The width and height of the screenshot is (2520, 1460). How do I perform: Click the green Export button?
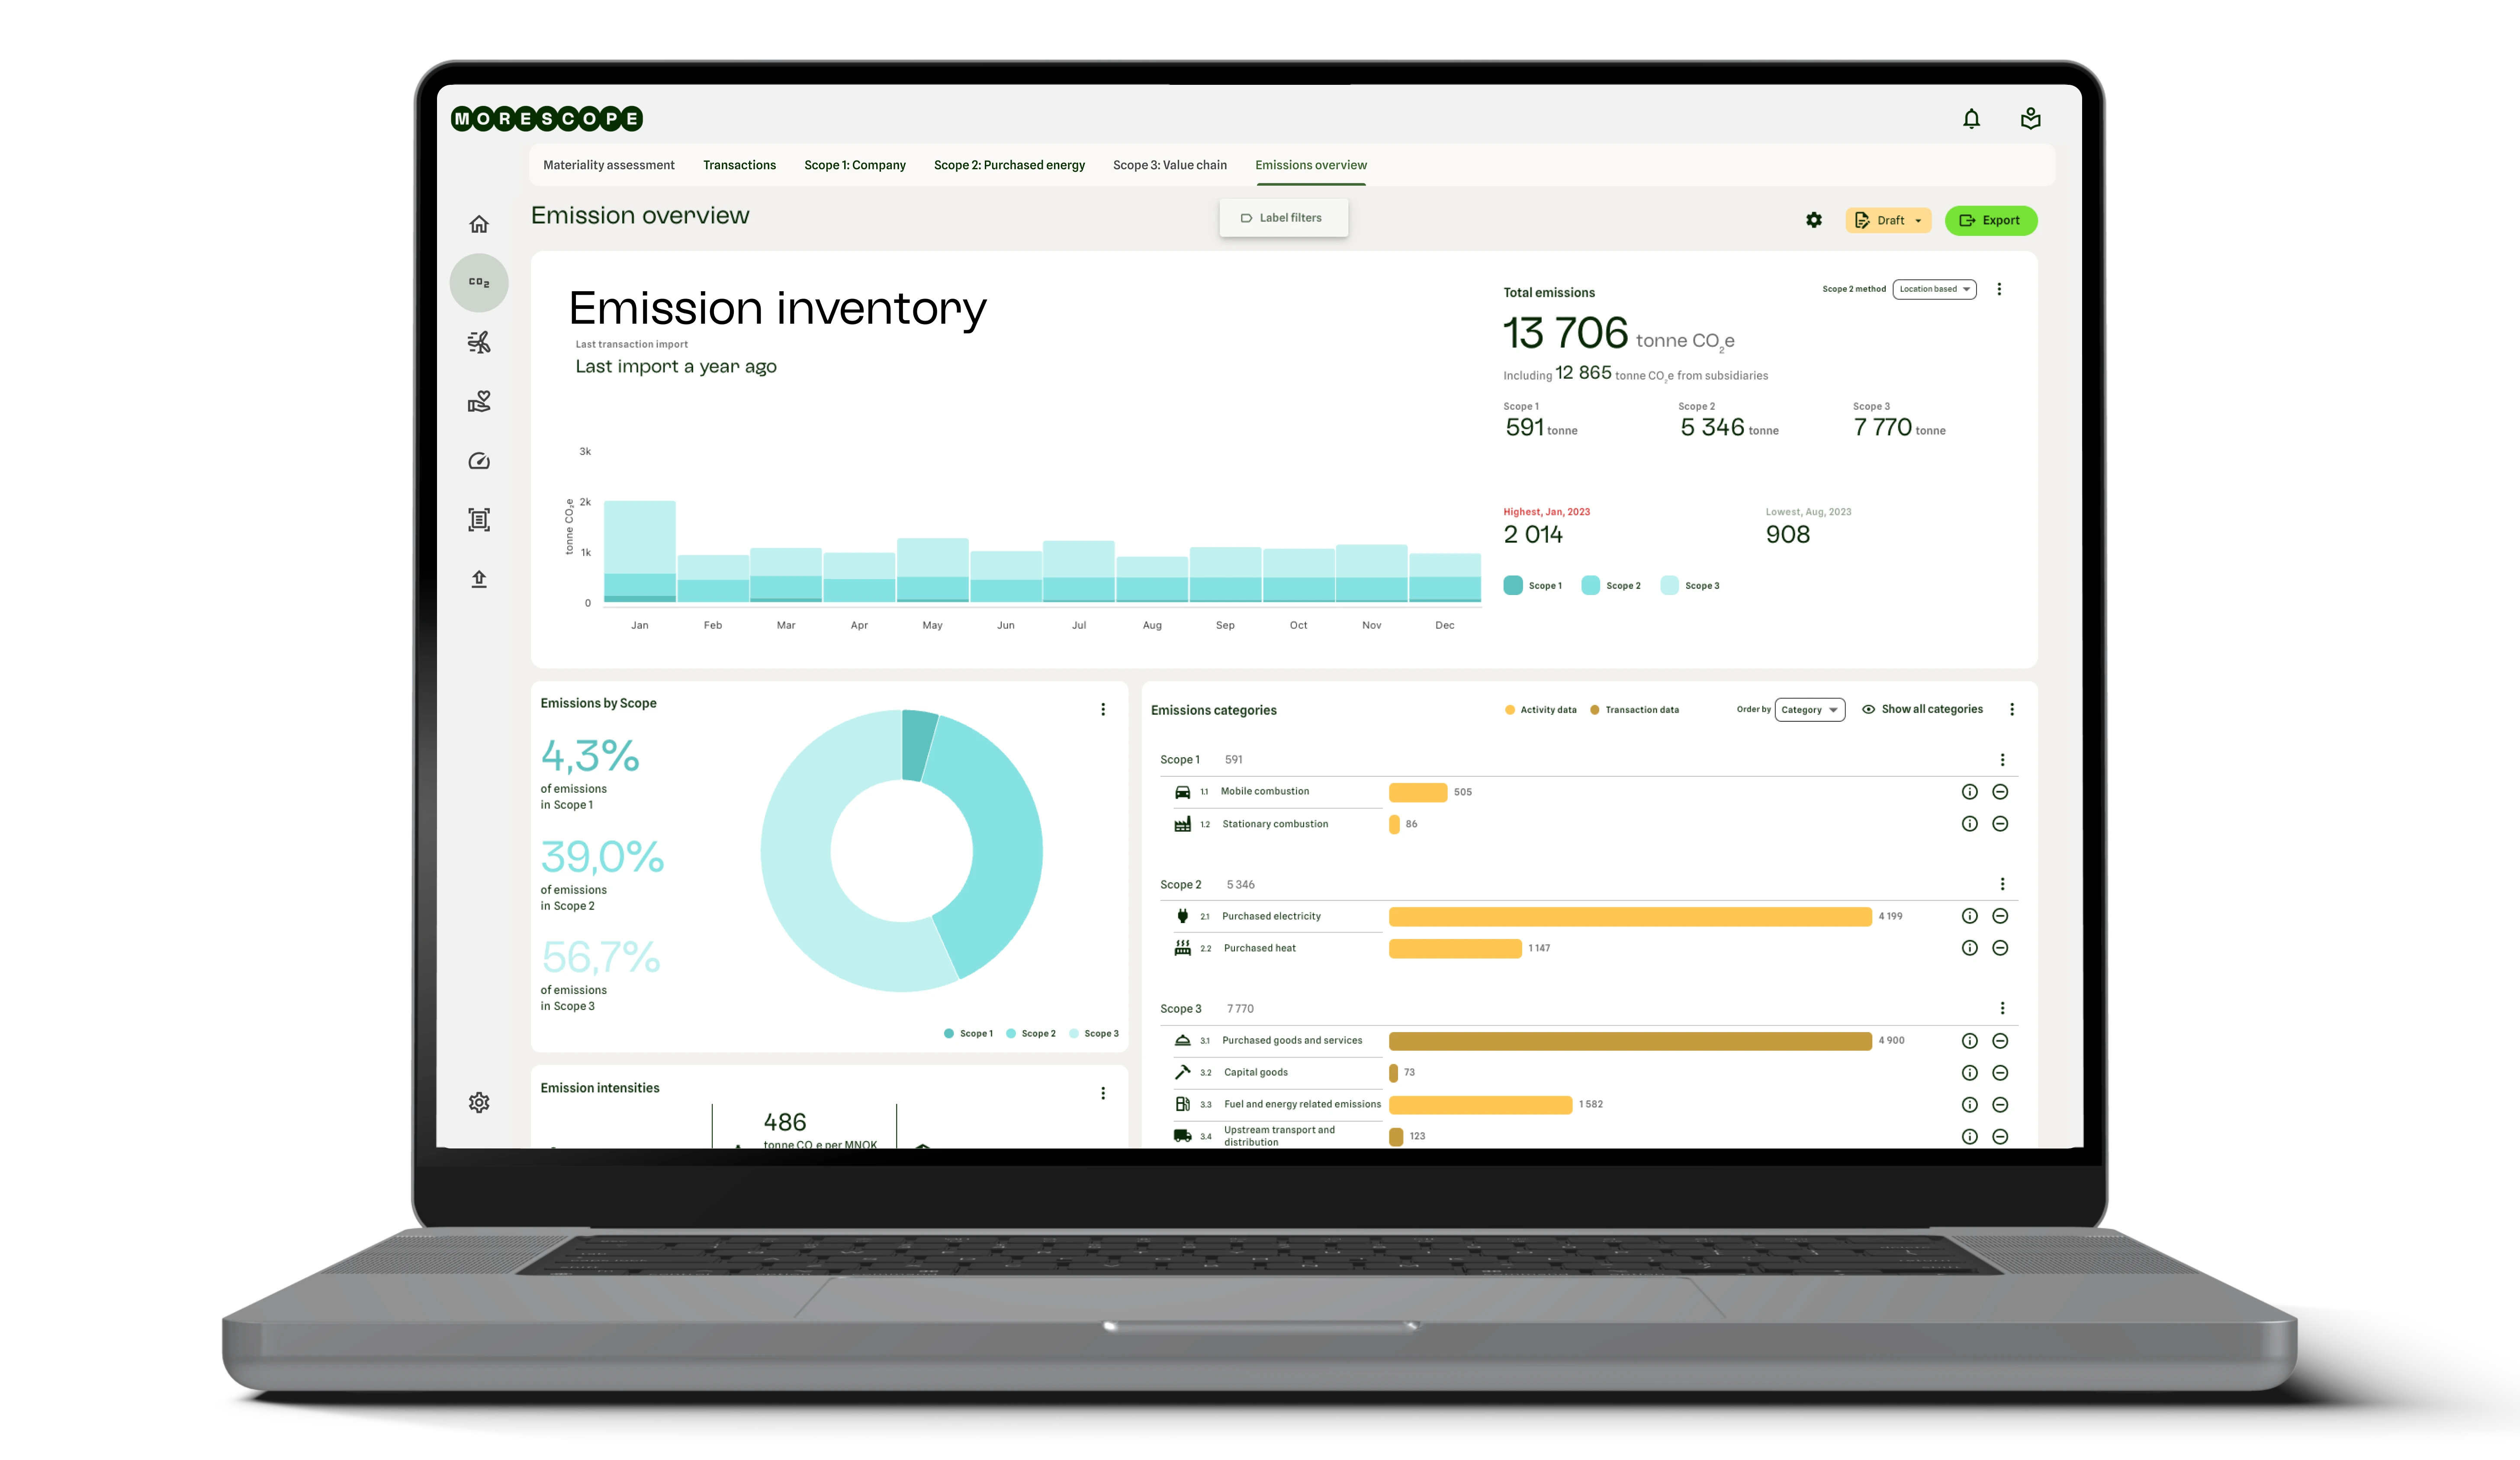(1990, 220)
